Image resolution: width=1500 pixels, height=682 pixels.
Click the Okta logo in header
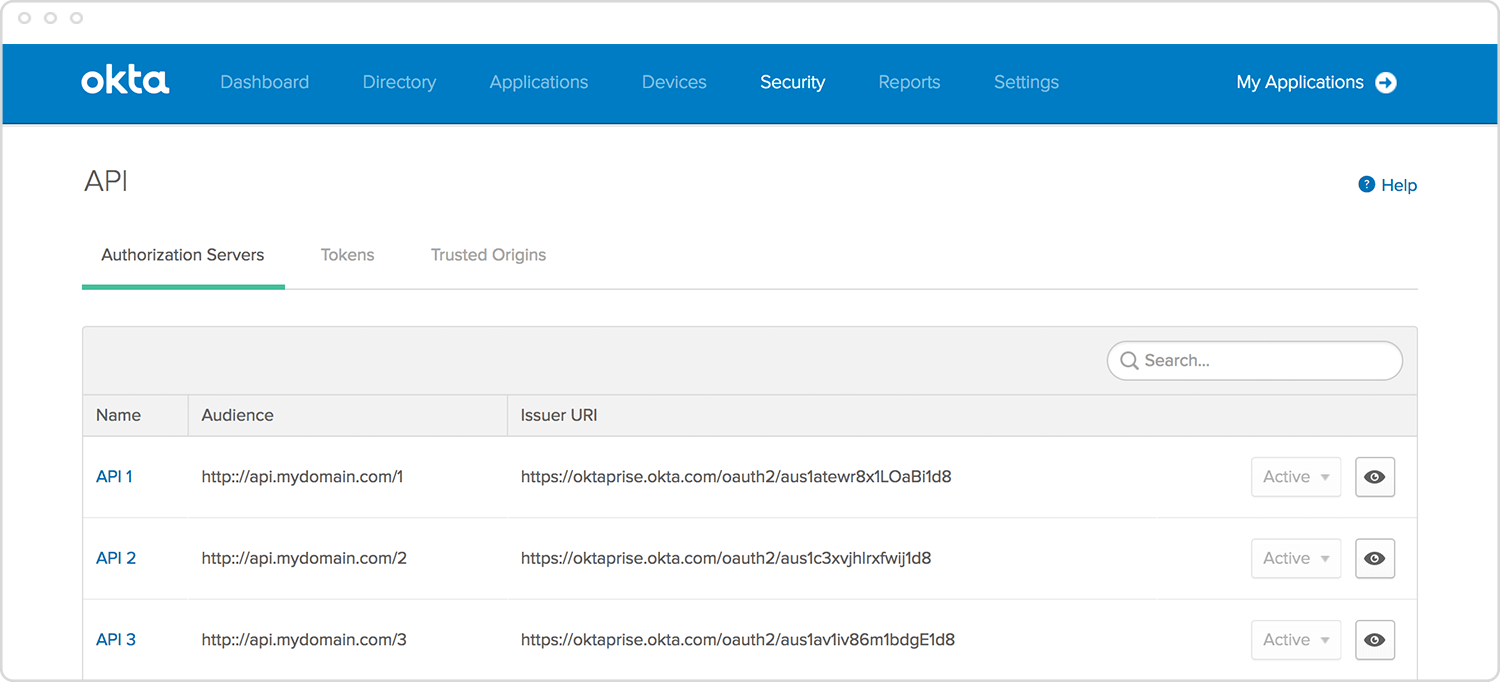pyautogui.click(x=125, y=81)
